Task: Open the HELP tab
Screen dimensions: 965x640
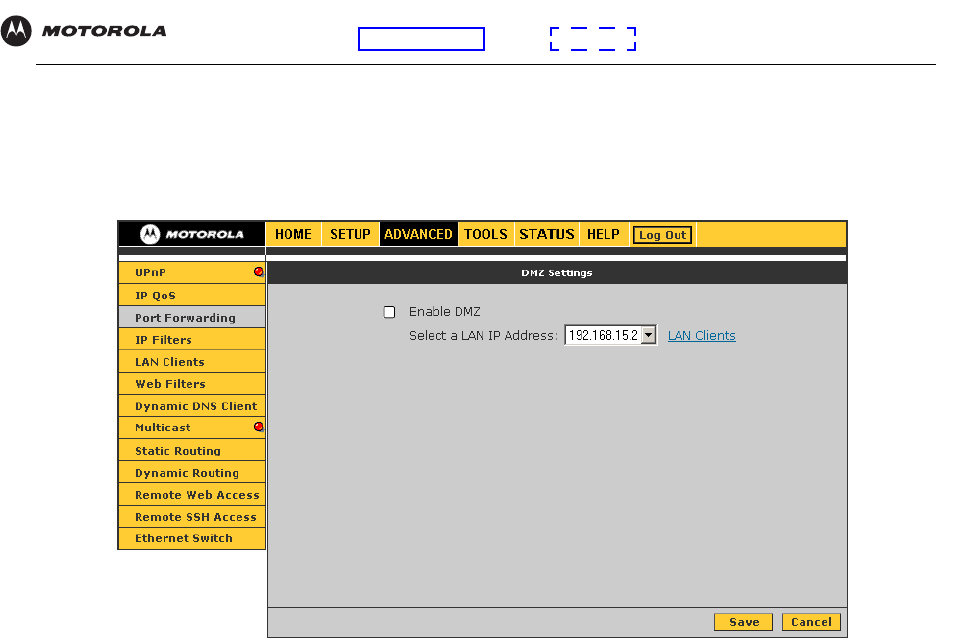Action: (603, 234)
